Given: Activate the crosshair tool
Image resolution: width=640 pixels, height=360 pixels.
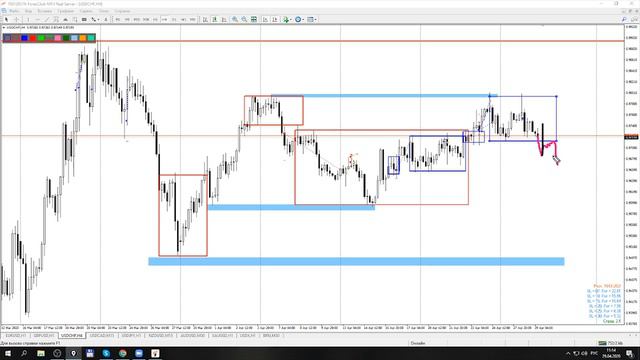Looking at the screenshot, I should click(x=16, y=19).
